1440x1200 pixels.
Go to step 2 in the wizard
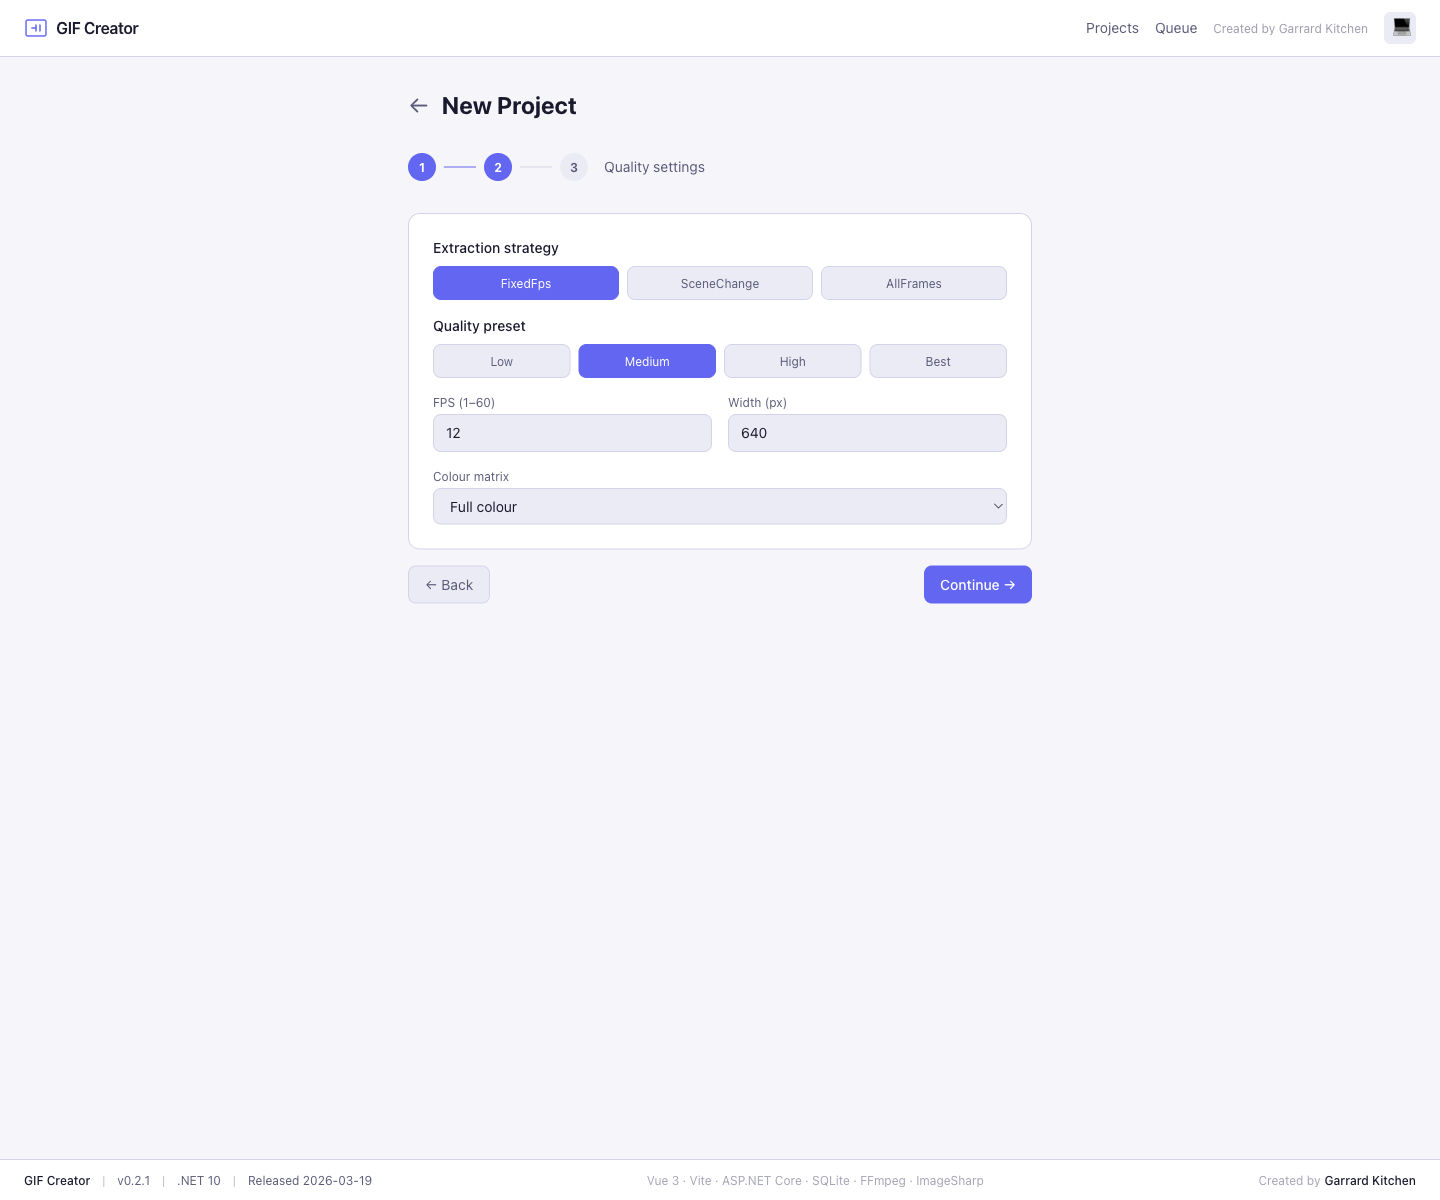tap(498, 167)
